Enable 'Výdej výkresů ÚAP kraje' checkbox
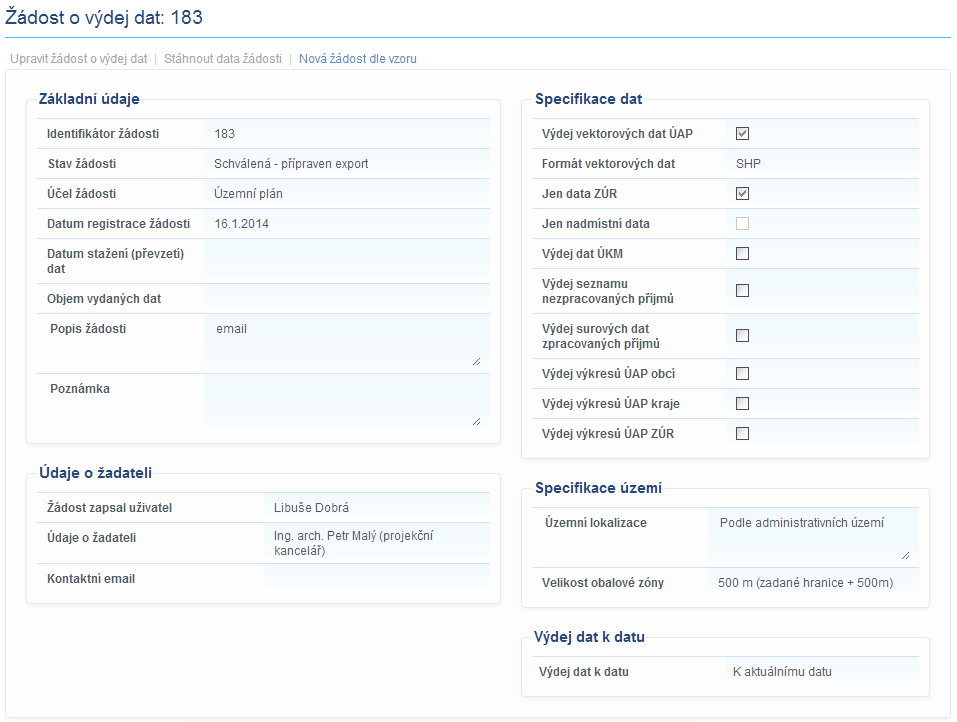957x722 pixels. 742,404
